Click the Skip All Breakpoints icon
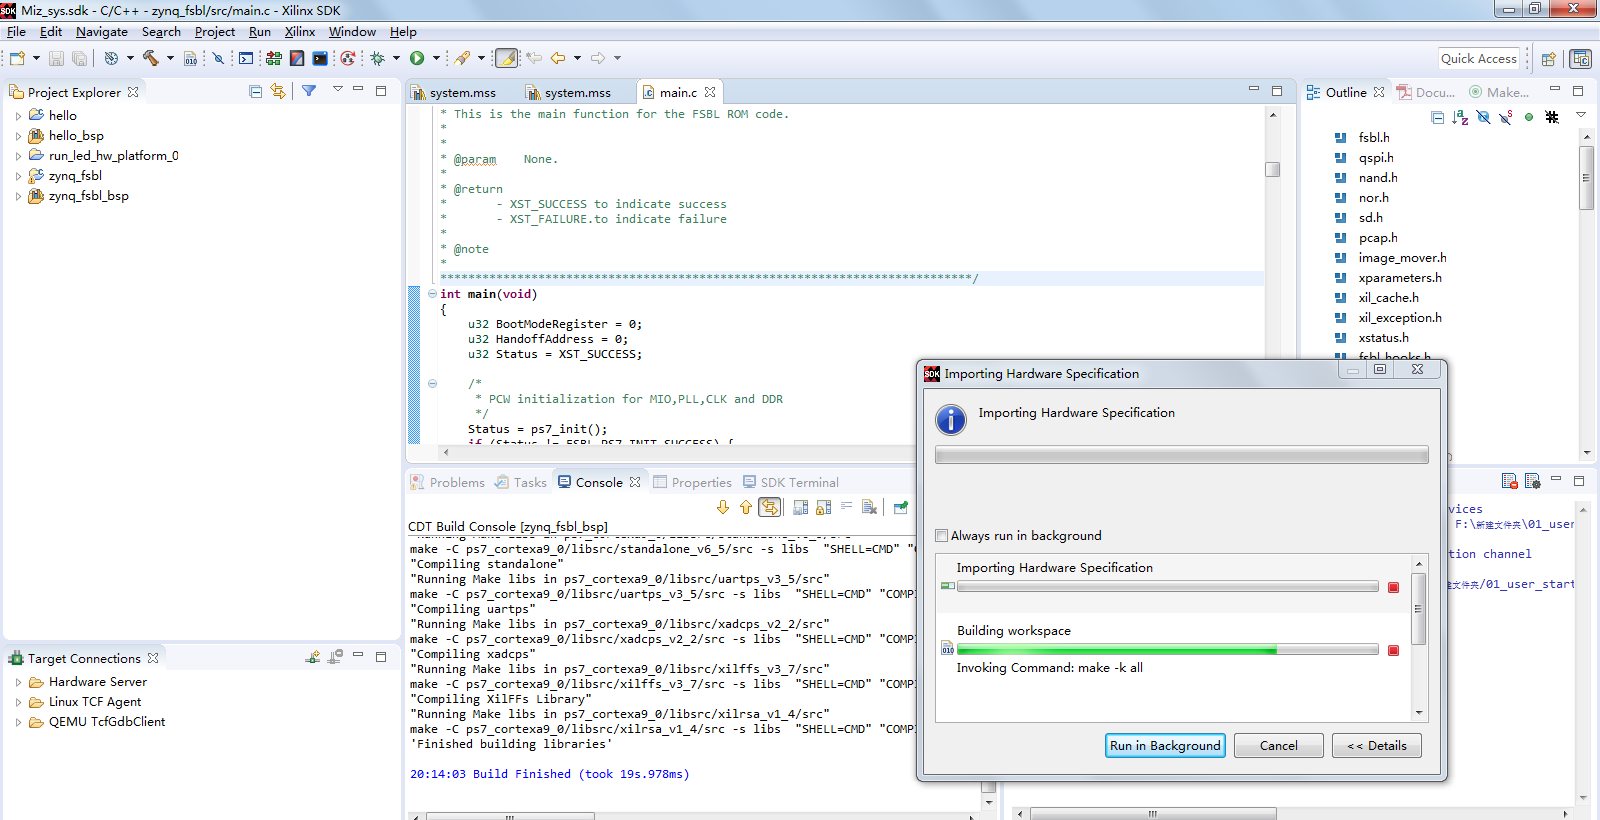1600x820 pixels. 218,59
